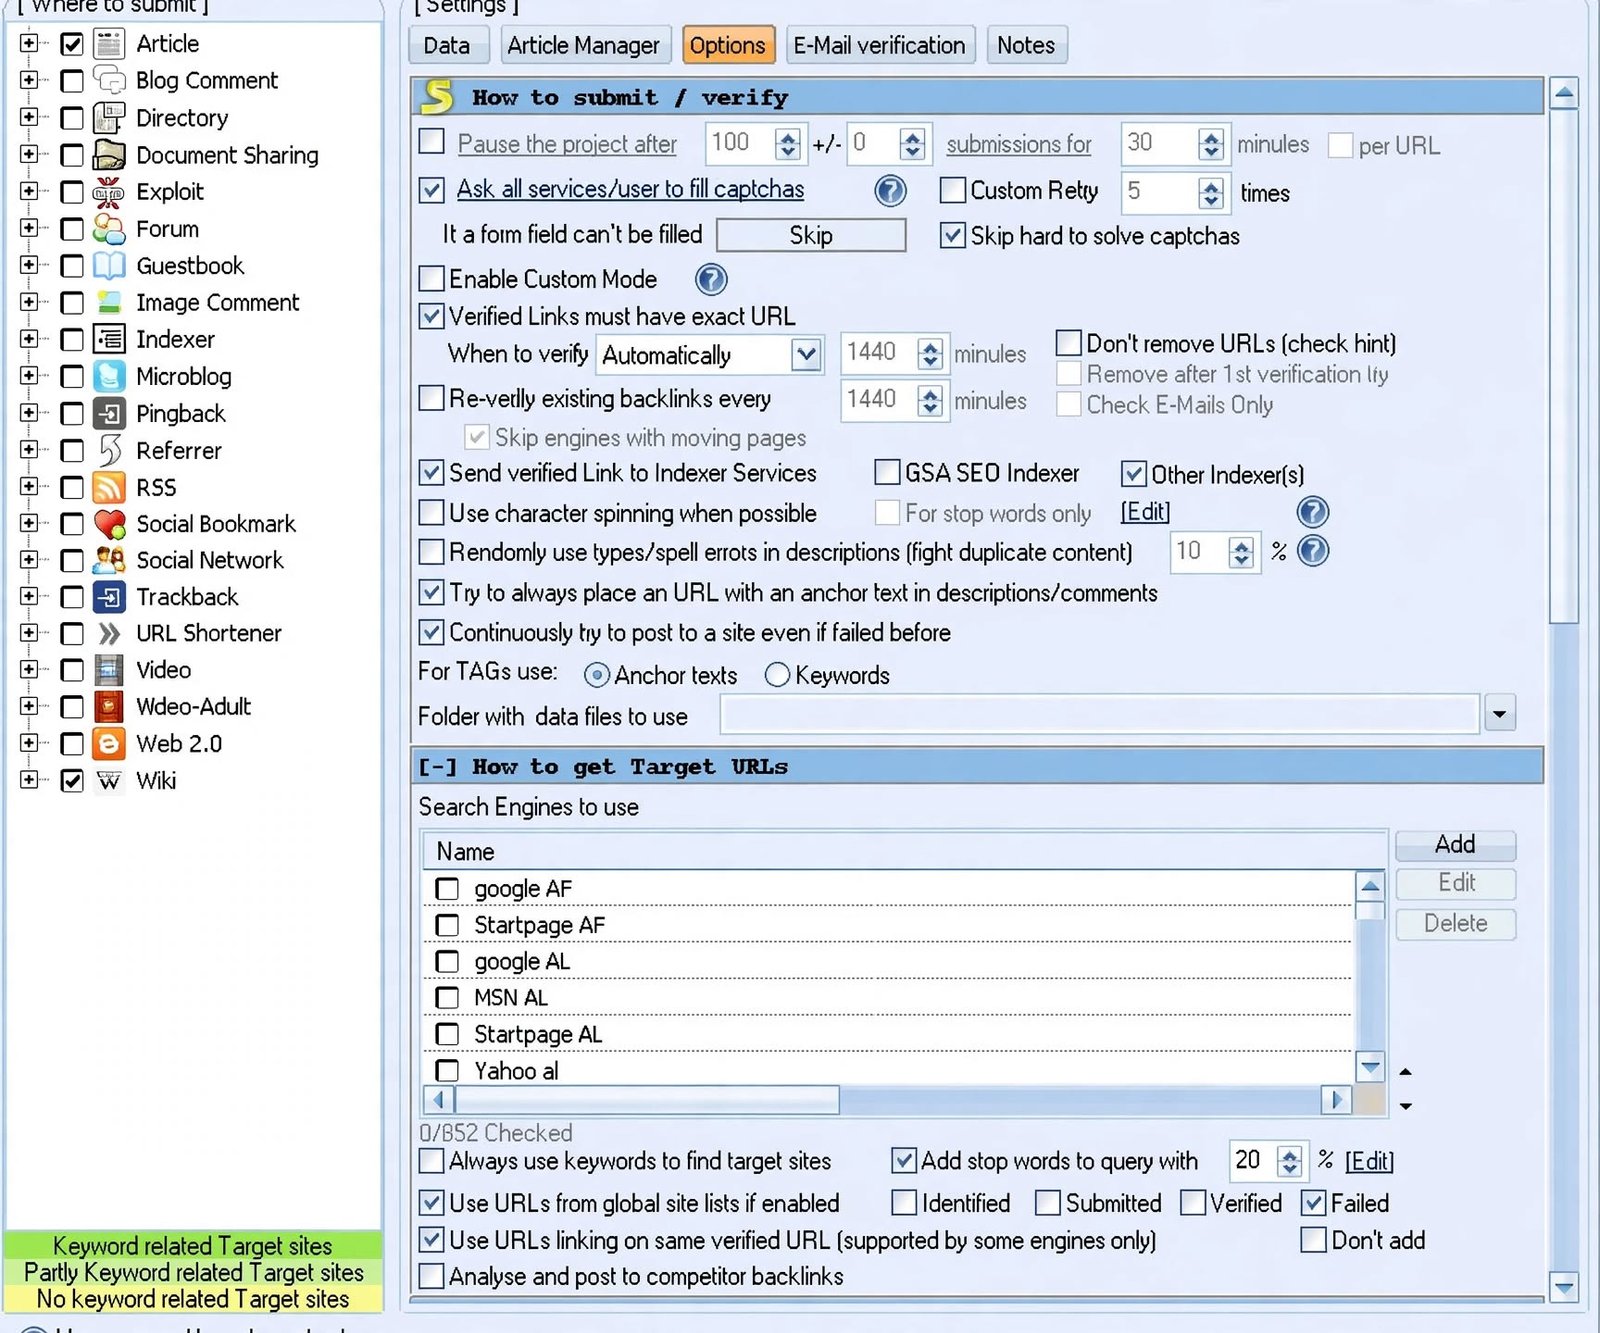Click the Web 2.0 blogger icon

click(108, 743)
